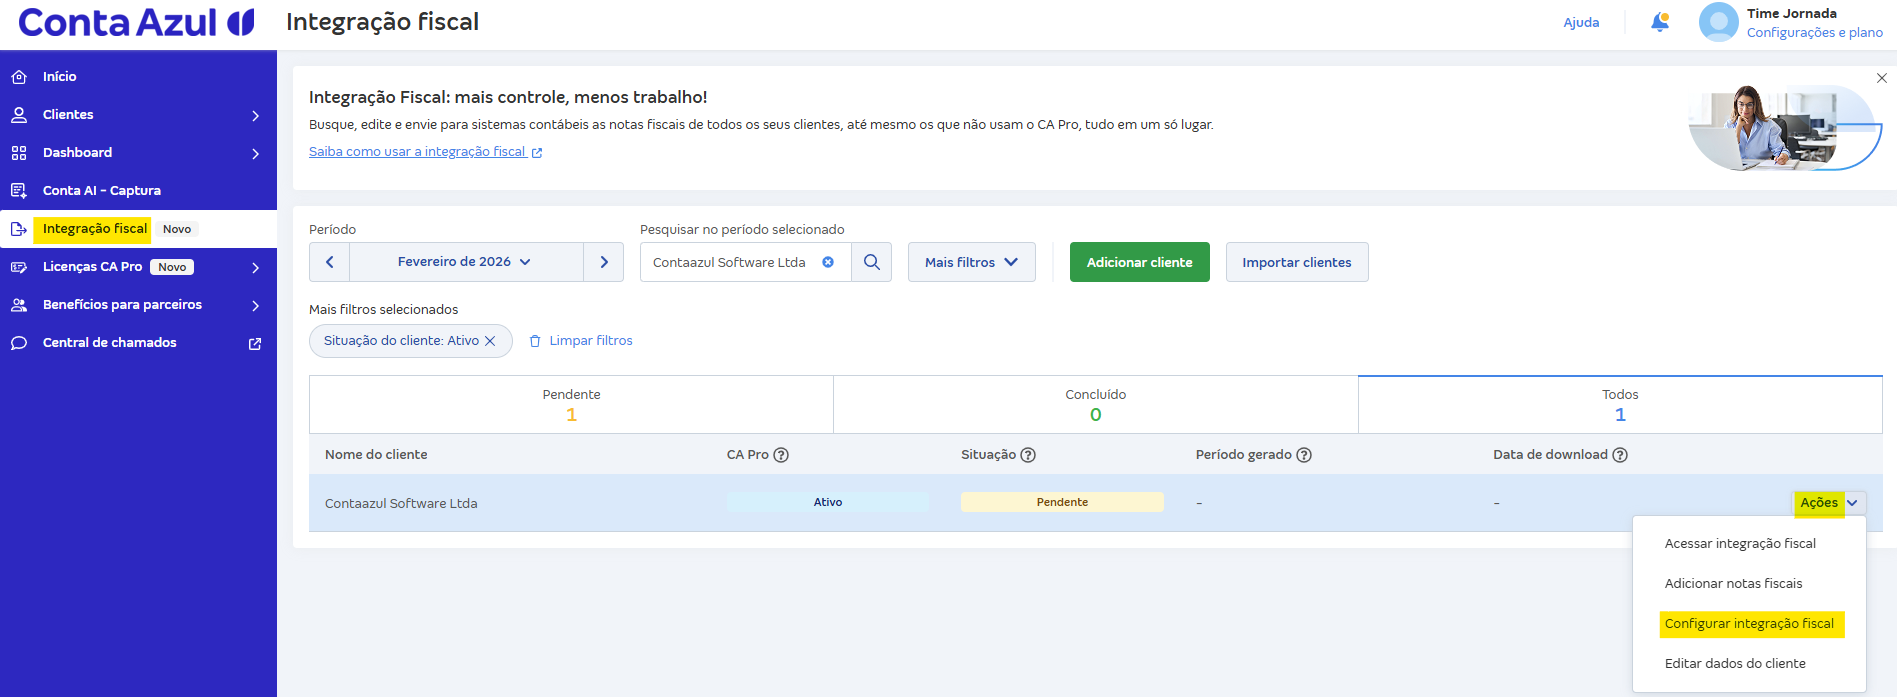1897x697 pixels.
Task: Click the Data de download help icon
Action: [1620, 455]
